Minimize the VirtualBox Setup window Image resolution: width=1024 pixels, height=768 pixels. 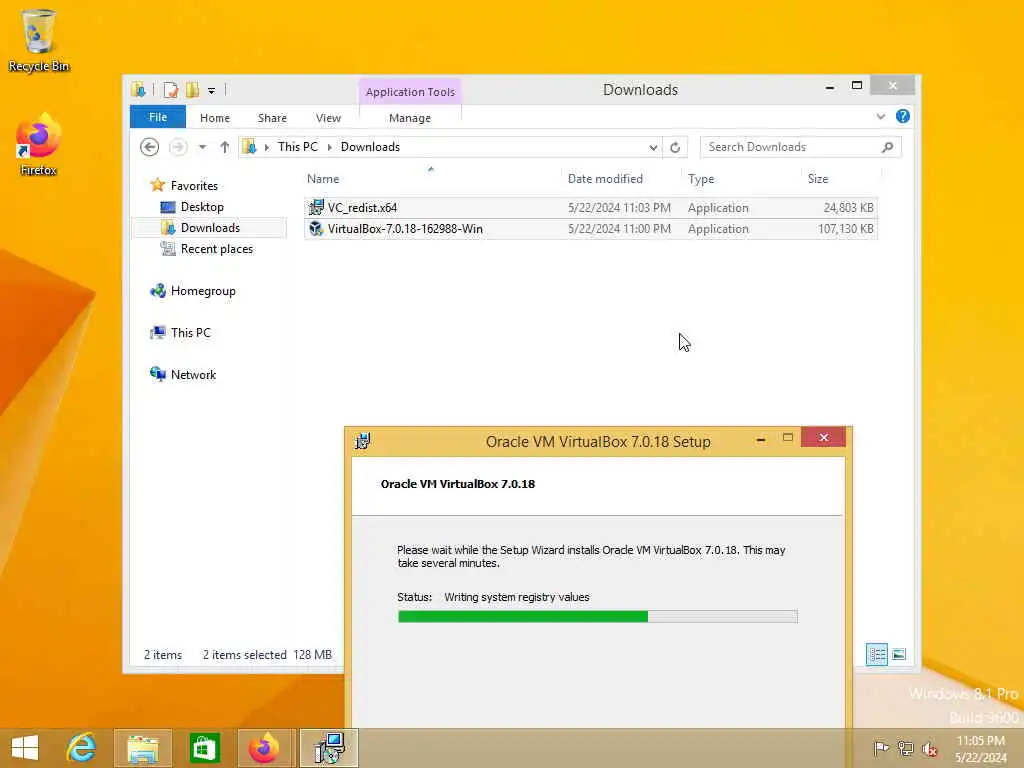(x=761, y=440)
